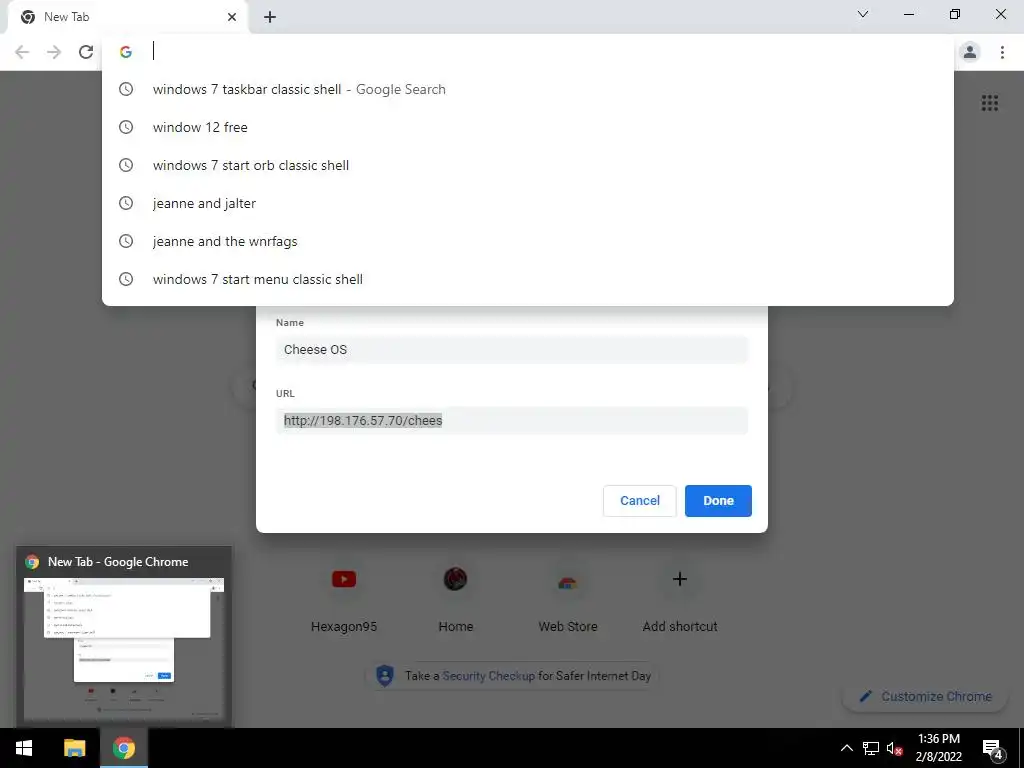Open a new tab with plus button

[x=270, y=17]
